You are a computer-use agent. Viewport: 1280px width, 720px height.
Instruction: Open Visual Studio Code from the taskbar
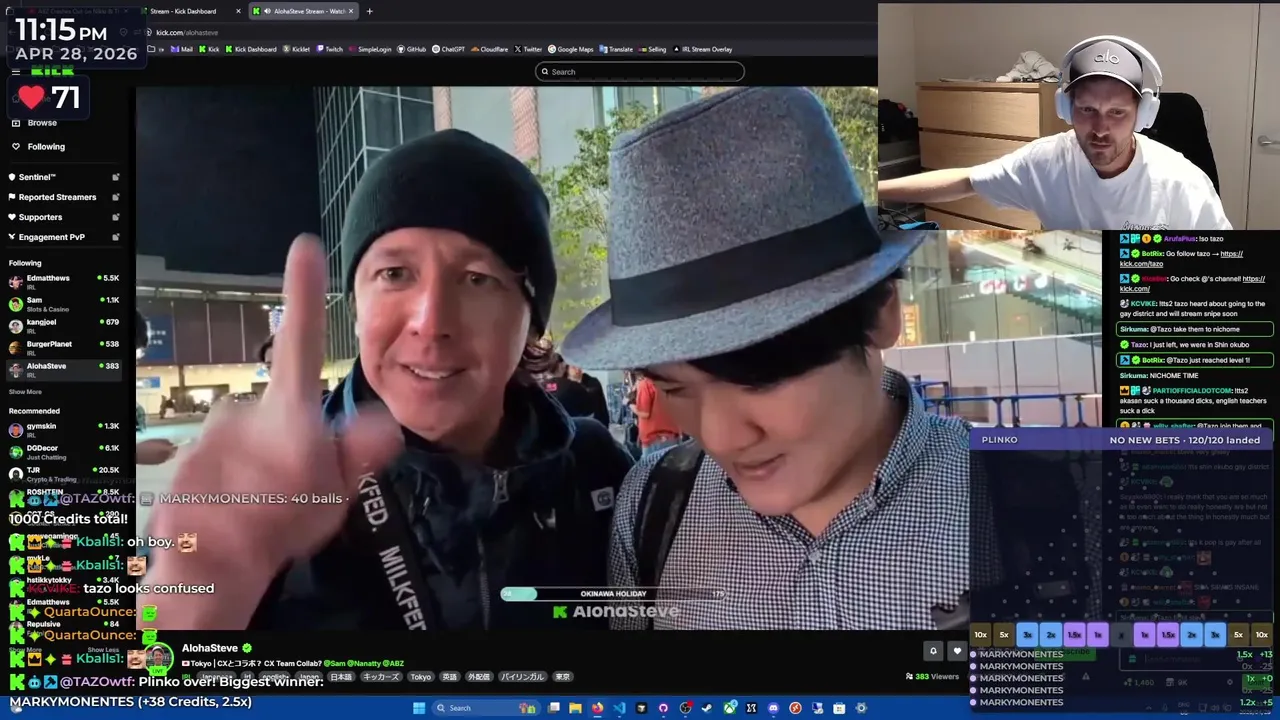point(619,708)
